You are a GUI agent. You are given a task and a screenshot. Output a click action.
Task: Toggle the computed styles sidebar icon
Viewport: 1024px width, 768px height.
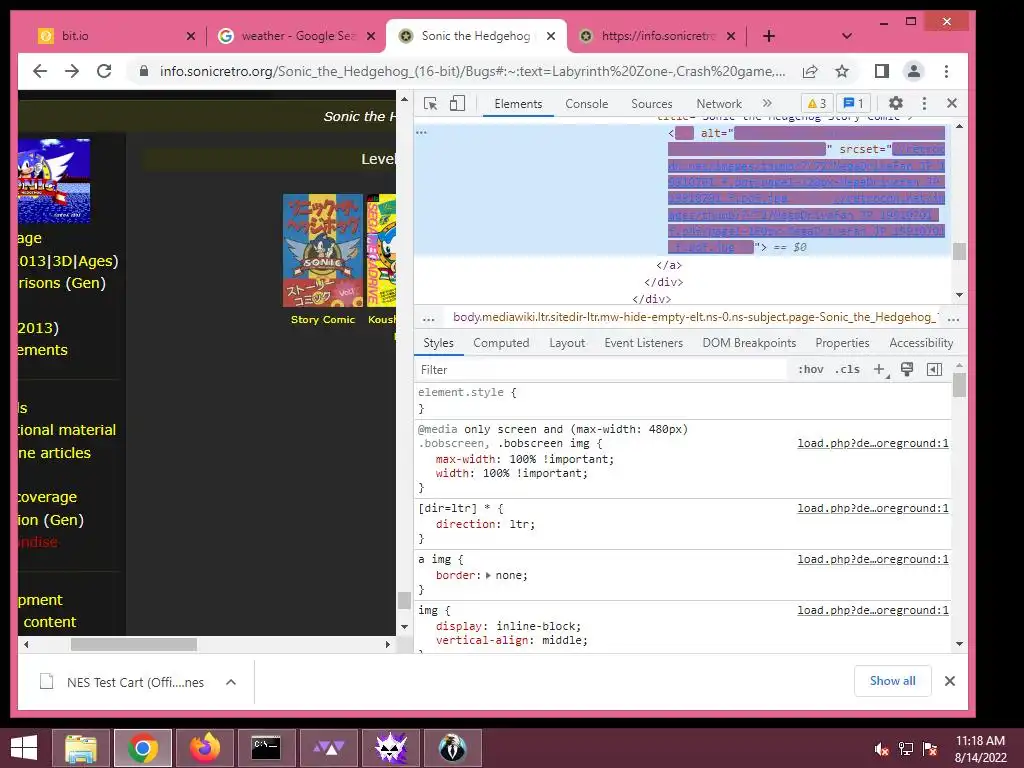[935, 370]
